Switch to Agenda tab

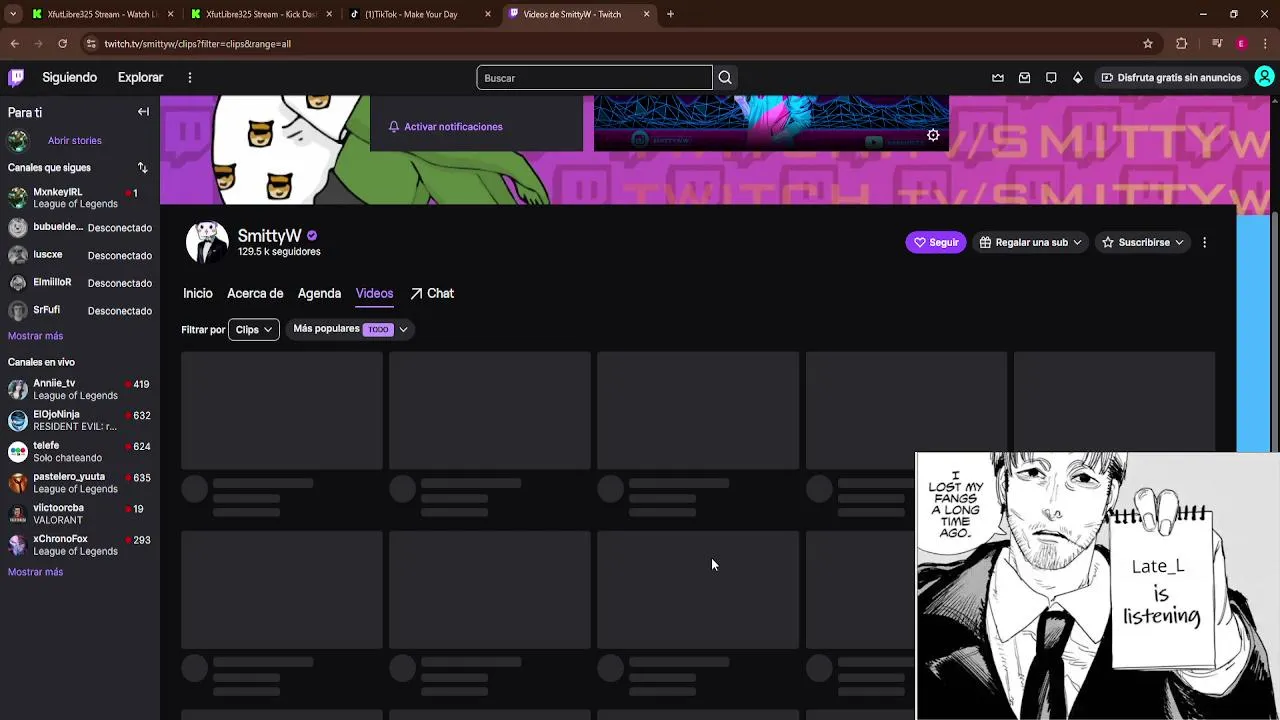[319, 293]
